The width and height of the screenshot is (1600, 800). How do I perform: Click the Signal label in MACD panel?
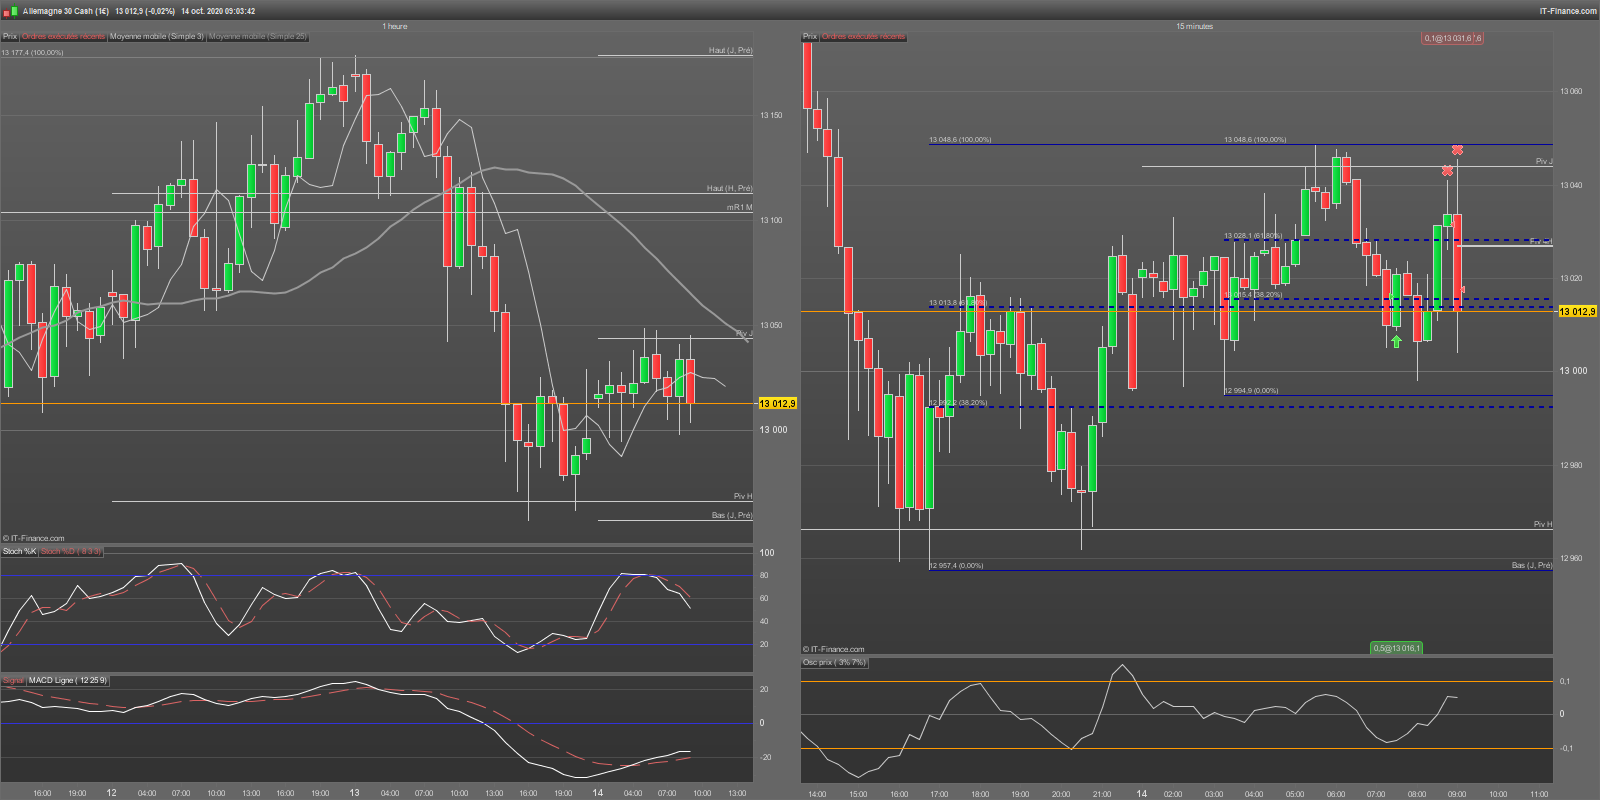13,680
